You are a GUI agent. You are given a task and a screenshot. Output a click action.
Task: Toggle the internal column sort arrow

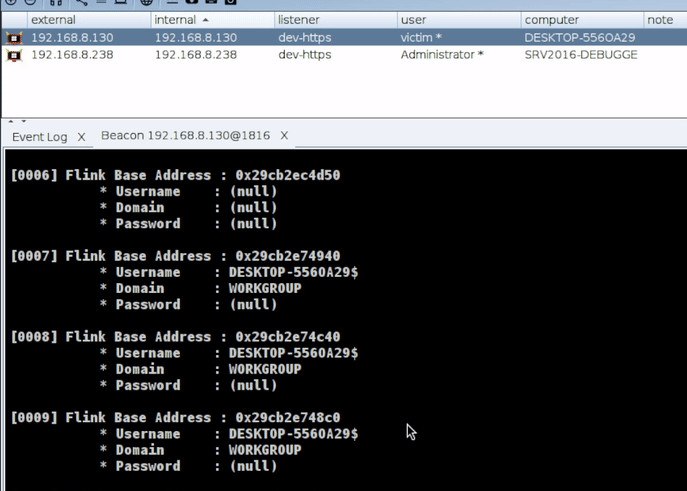click(x=205, y=20)
